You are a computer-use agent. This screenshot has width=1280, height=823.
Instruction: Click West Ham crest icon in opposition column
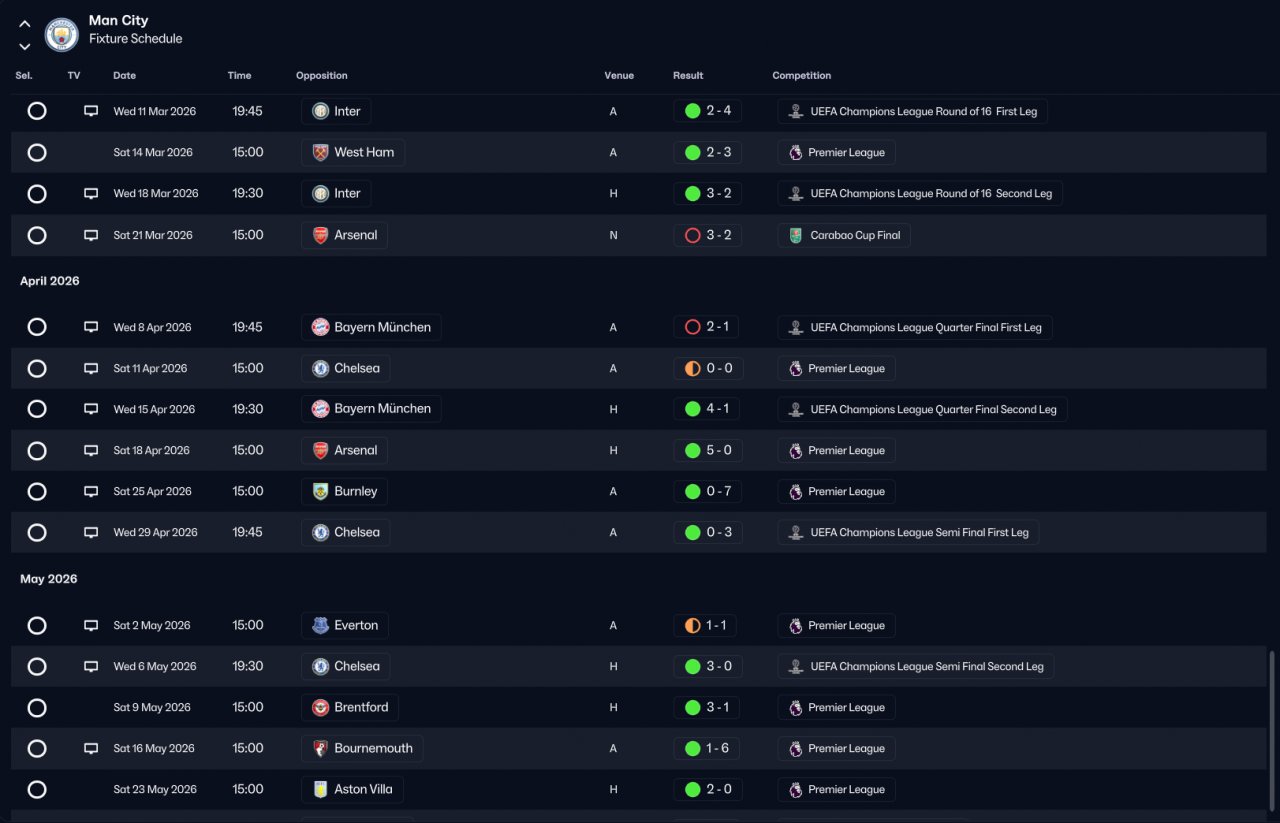pos(320,152)
